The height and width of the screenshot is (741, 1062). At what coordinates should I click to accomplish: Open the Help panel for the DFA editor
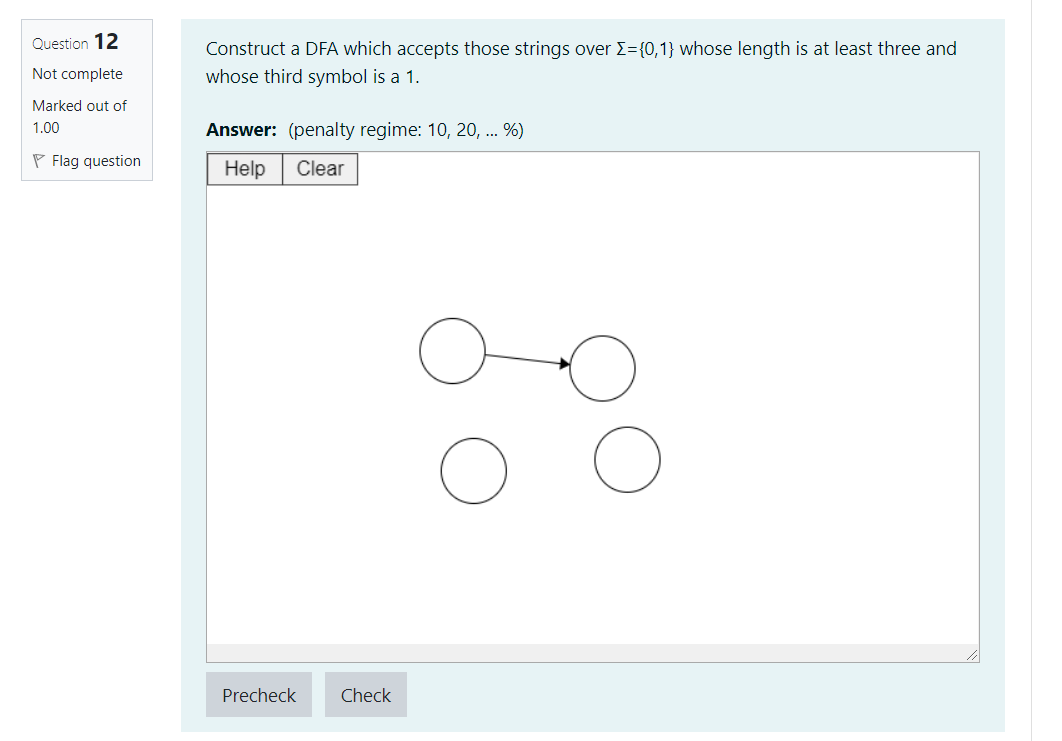point(244,169)
